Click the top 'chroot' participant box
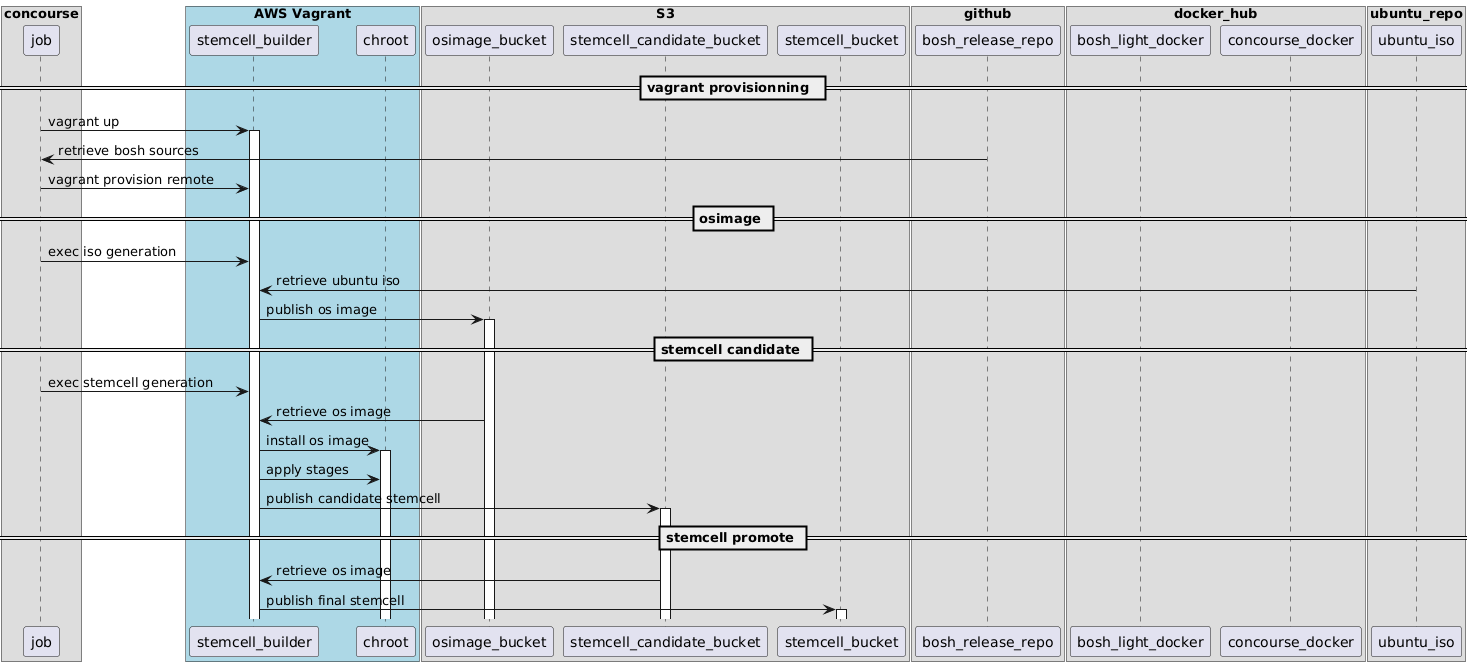Screen dimensions: 1472x666 pos(386,40)
